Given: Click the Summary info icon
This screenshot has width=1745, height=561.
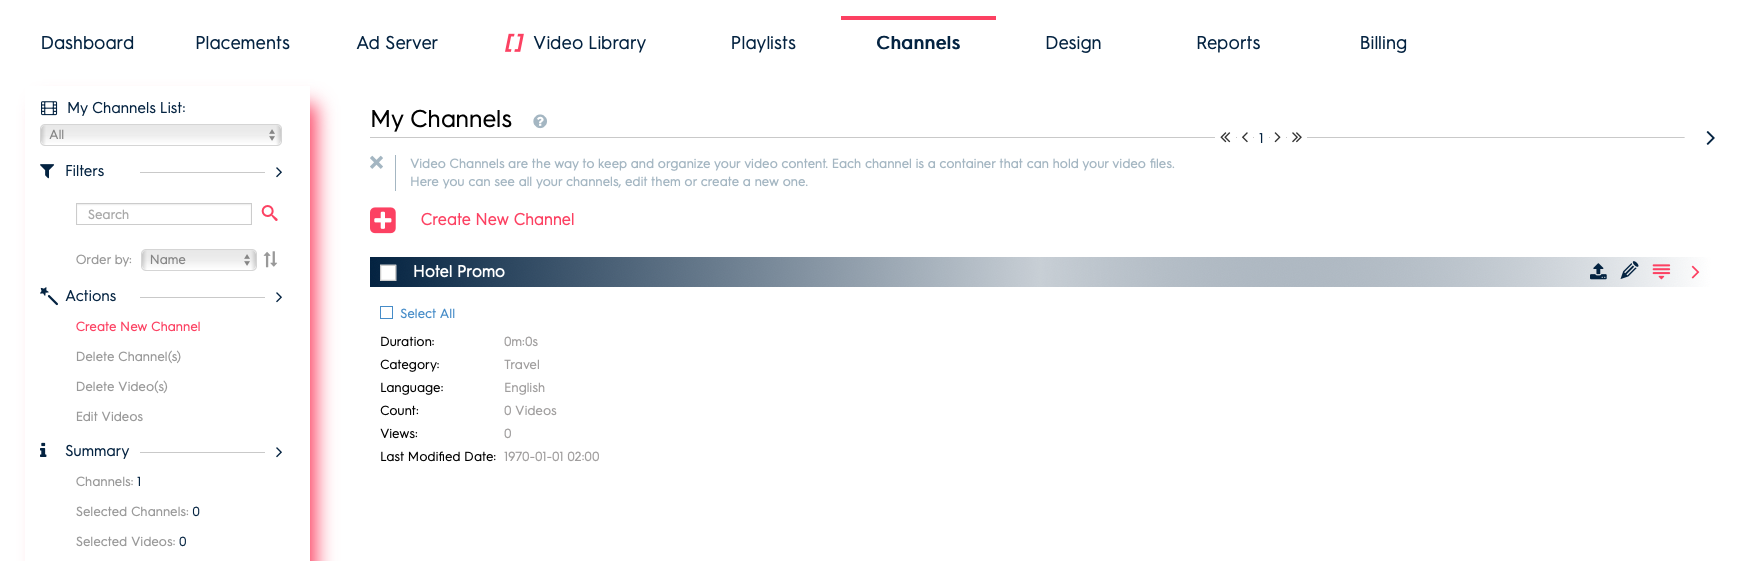Looking at the screenshot, I should pos(43,451).
